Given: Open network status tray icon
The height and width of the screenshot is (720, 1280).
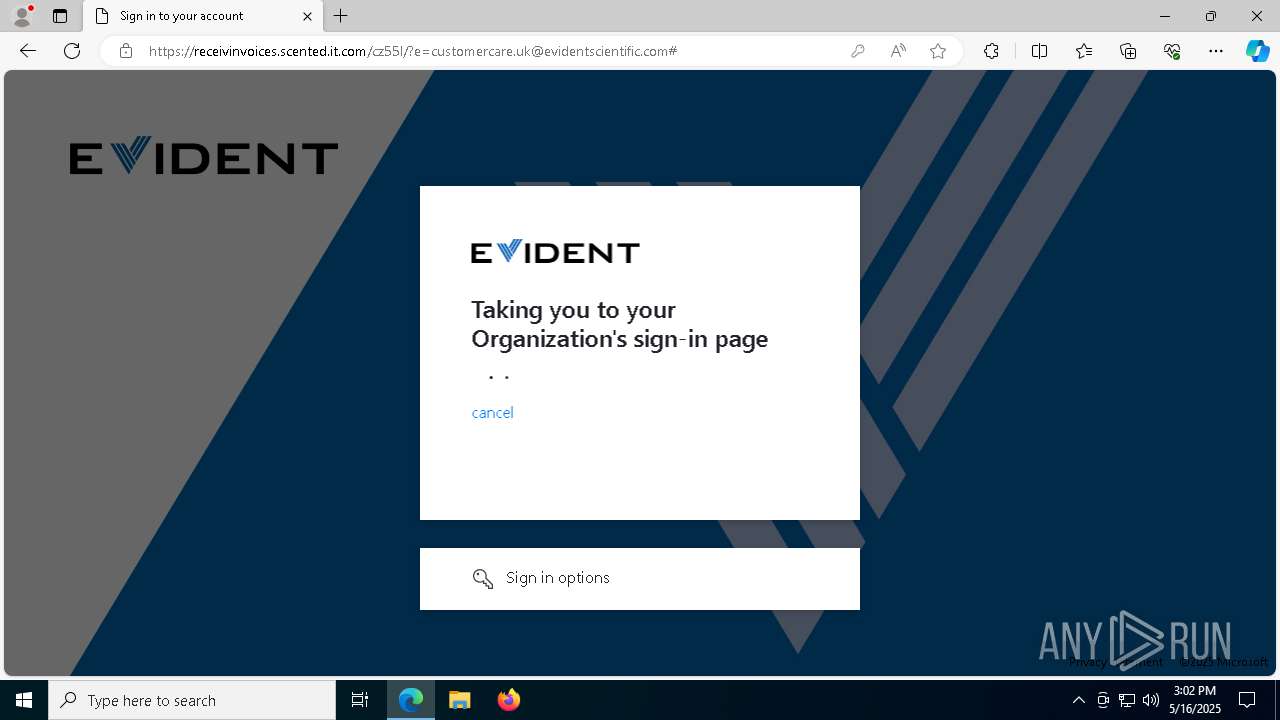Looking at the screenshot, I should click(1127, 700).
